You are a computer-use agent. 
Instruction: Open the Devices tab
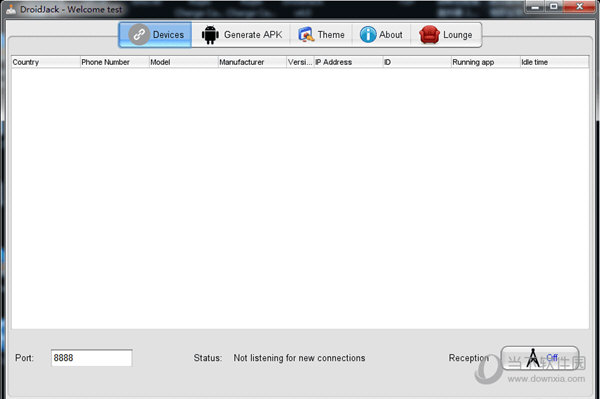click(x=155, y=35)
